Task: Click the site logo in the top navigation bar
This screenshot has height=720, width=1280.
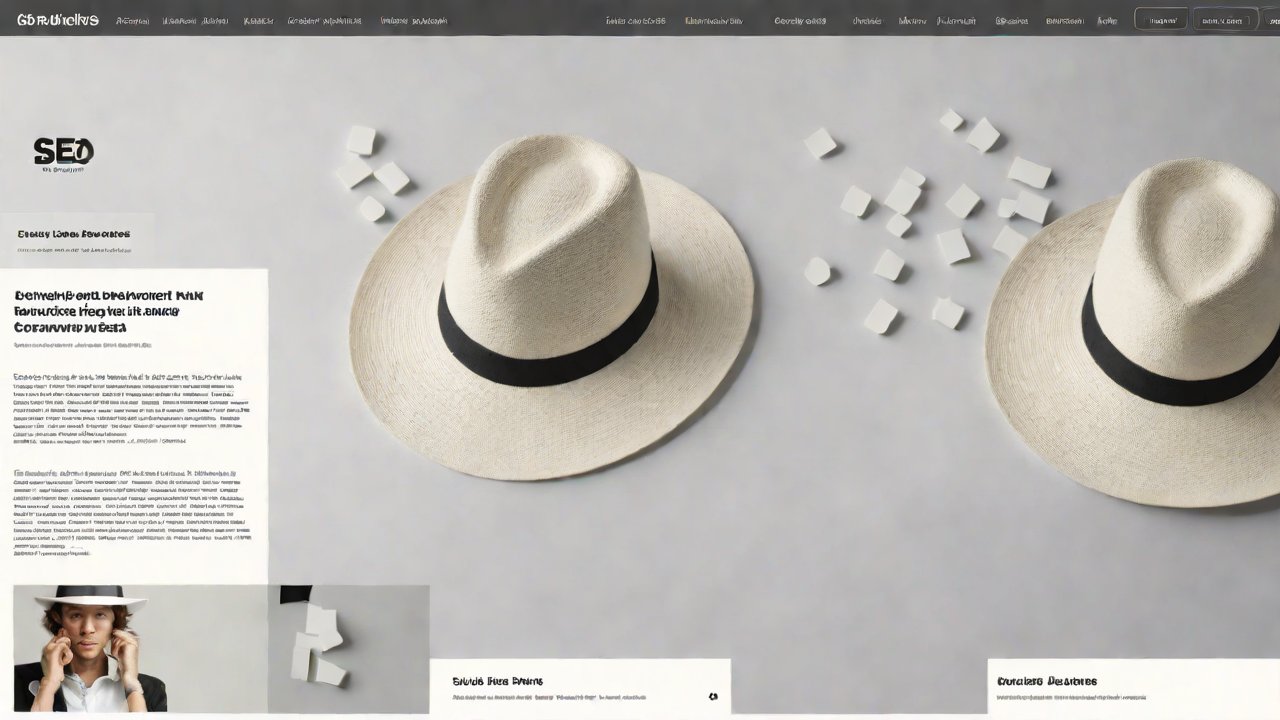Action: point(58,20)
